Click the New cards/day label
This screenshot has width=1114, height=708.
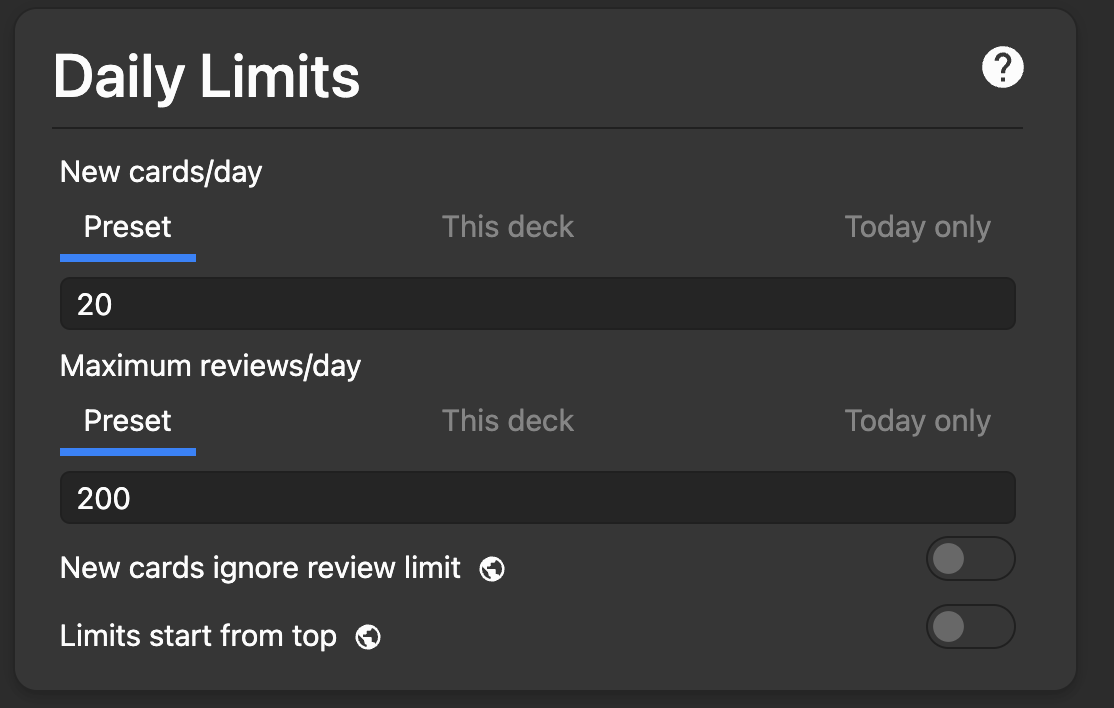click(x=161, y=172)
